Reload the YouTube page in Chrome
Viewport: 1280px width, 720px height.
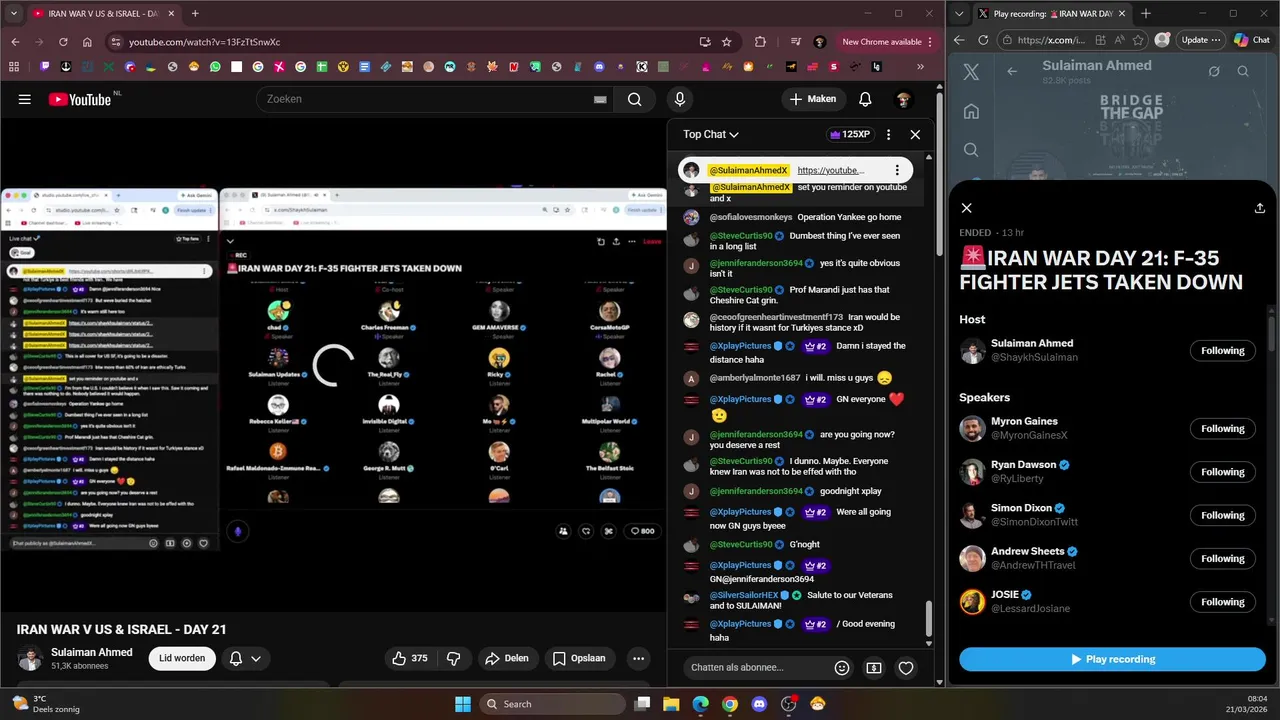tap(63, 42)
